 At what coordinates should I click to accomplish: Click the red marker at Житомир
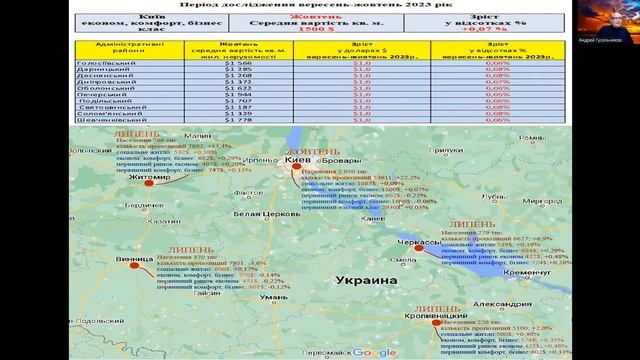coord(149,183)
